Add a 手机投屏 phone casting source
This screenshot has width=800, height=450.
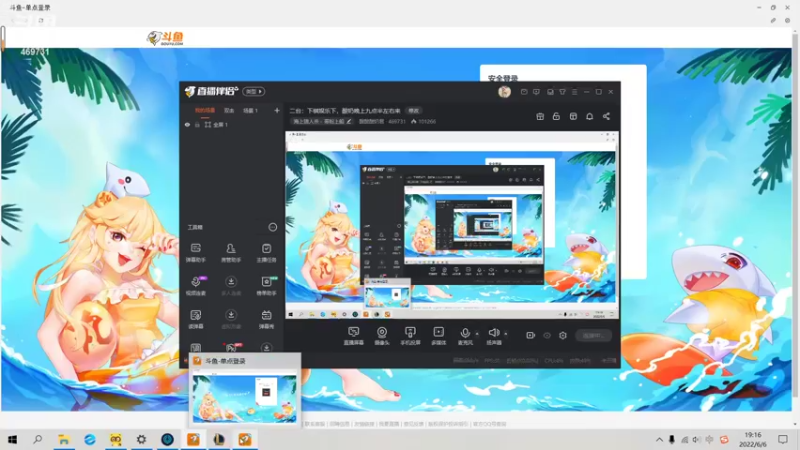[410, 336]
